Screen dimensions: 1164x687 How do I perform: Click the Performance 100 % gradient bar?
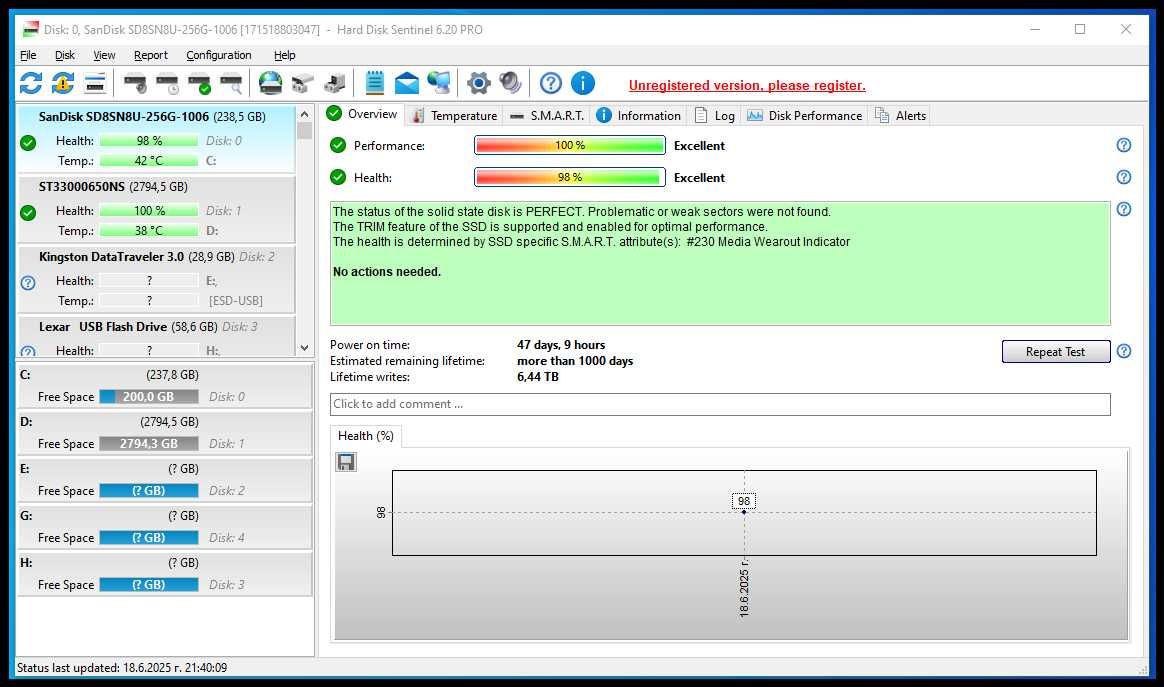click(x=569, y=146)
